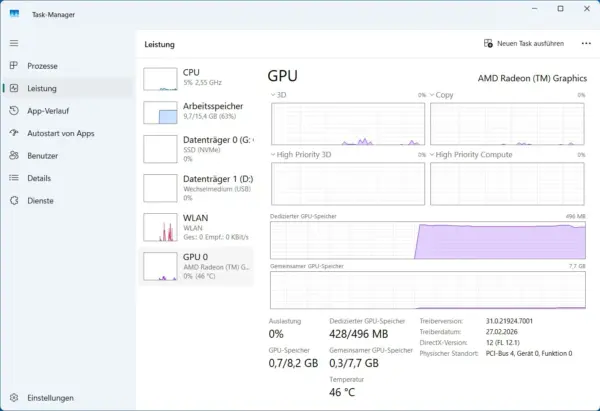Click the 428/496 MB value
Image resolution: width=600 pixels, height=411 pixels.
(359, 334)
